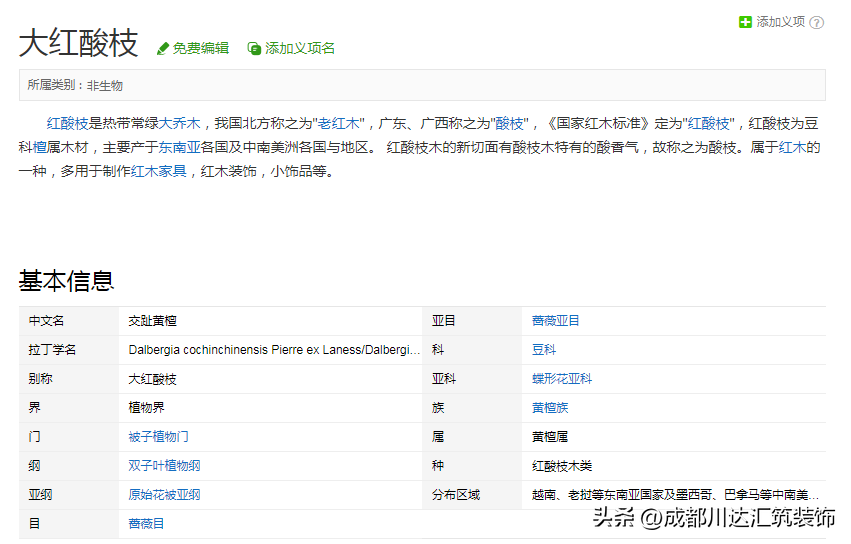Viewport: 851px width, 544px height.
Task: Click the 被子植物门 link
Action: click(x=158, y=437)
